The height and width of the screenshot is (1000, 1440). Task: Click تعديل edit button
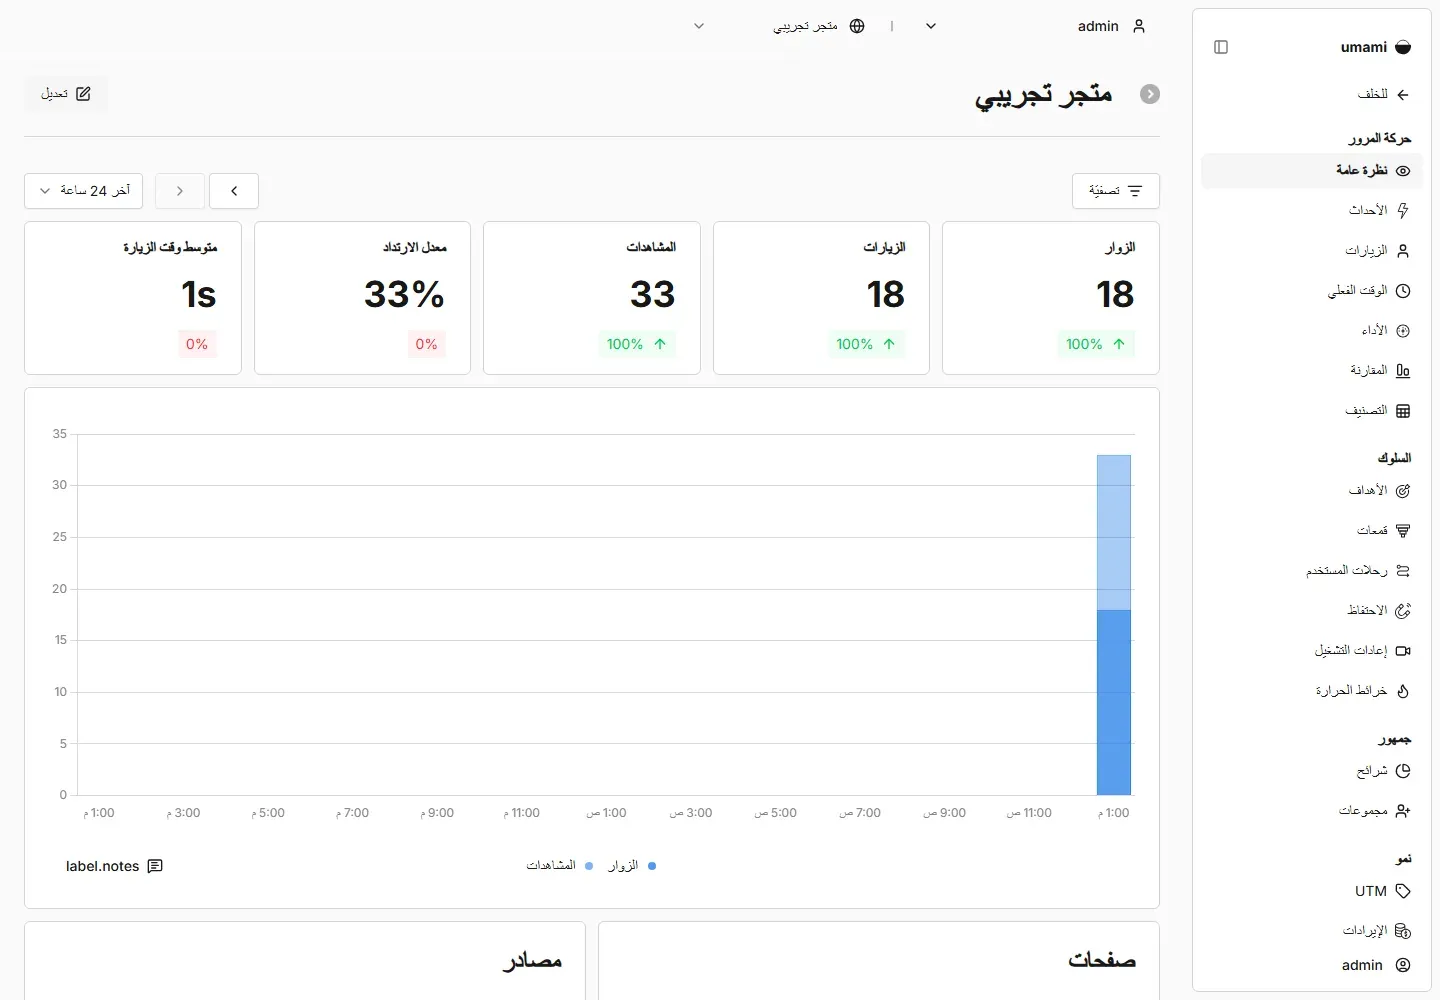pos(66,94)
